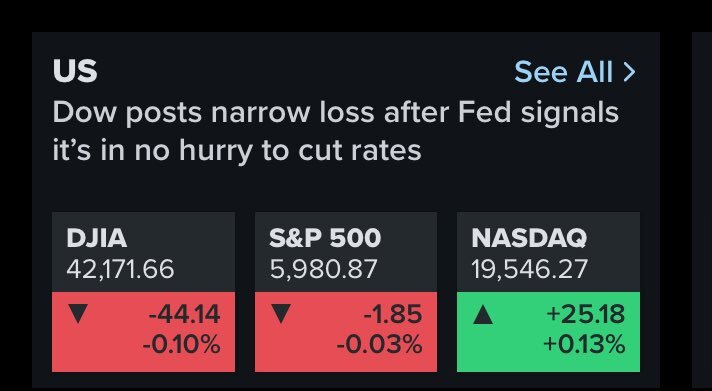Open the See All link

click(575, 72)
